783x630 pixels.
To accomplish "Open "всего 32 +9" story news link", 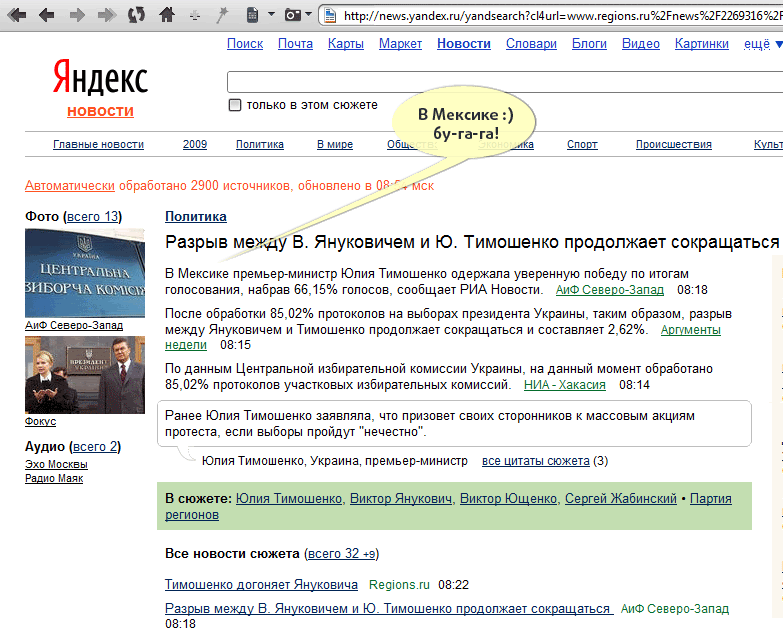I will coord(342,554).
